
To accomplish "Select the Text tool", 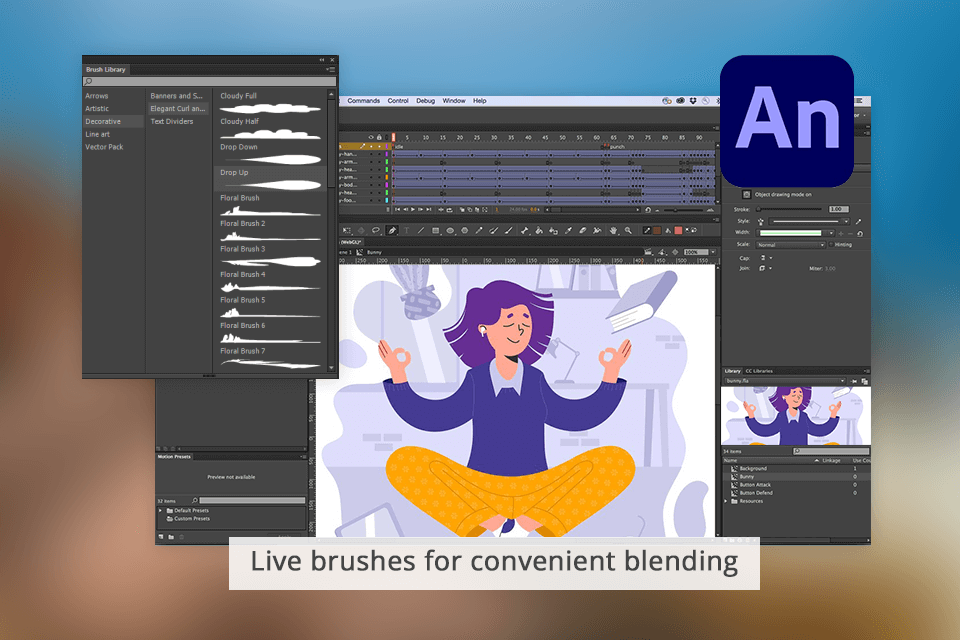I will (x=407, y=230).
